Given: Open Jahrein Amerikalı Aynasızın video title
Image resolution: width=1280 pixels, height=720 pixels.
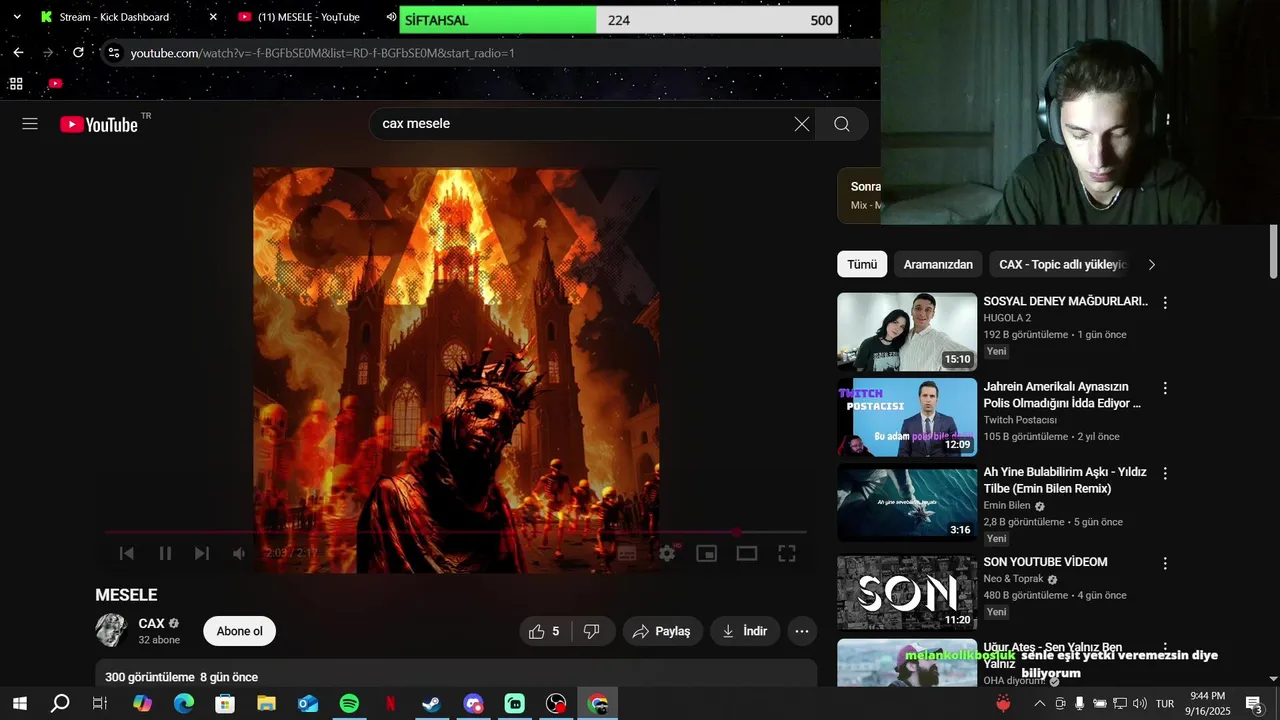Looking at the screenshot, I should 1062,395.
